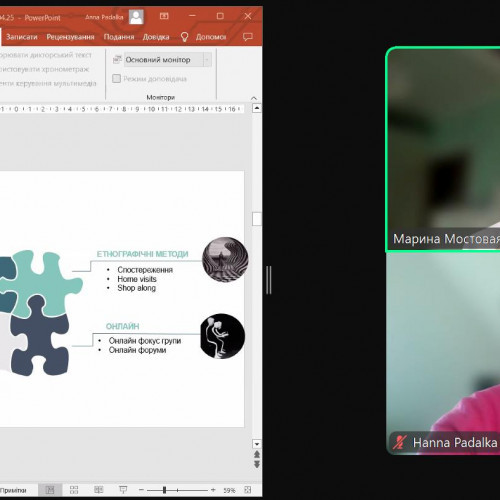Minimize the PowerPoint window

[x=192, y=16]
